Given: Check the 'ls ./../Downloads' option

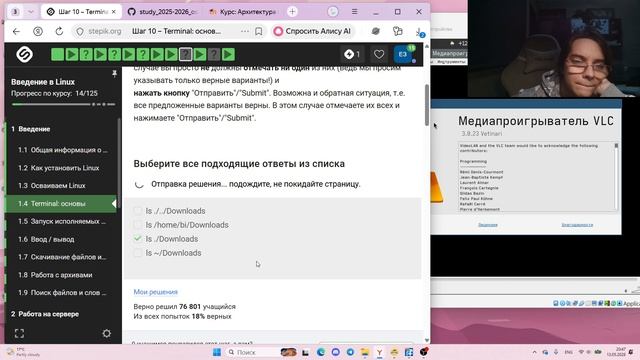Looking at the screenshot, I should coord(138,211).
